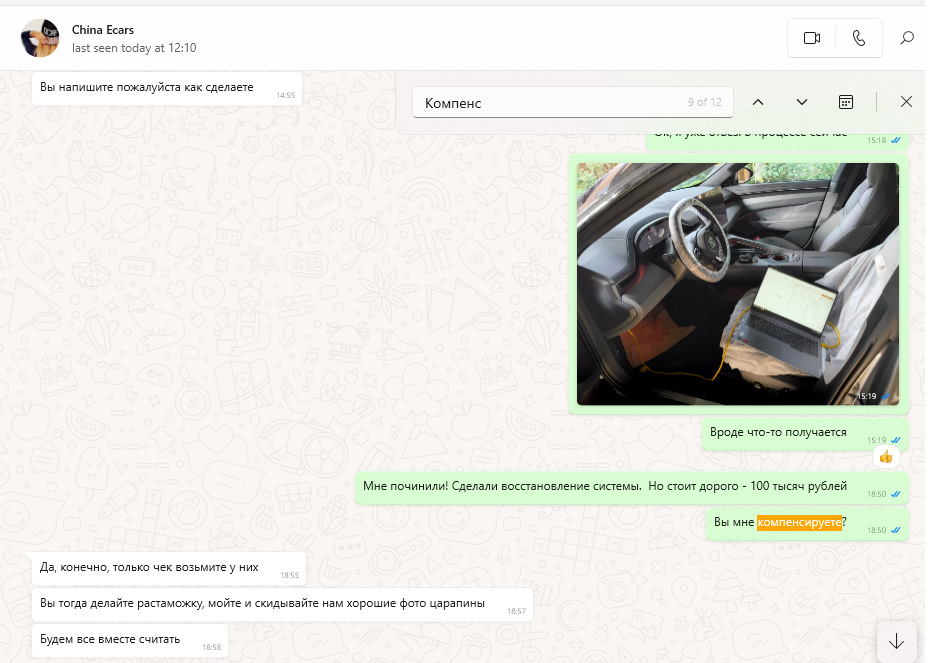Open China Ecars profile picture
931x663 pixels.
(x=40, y=38)
